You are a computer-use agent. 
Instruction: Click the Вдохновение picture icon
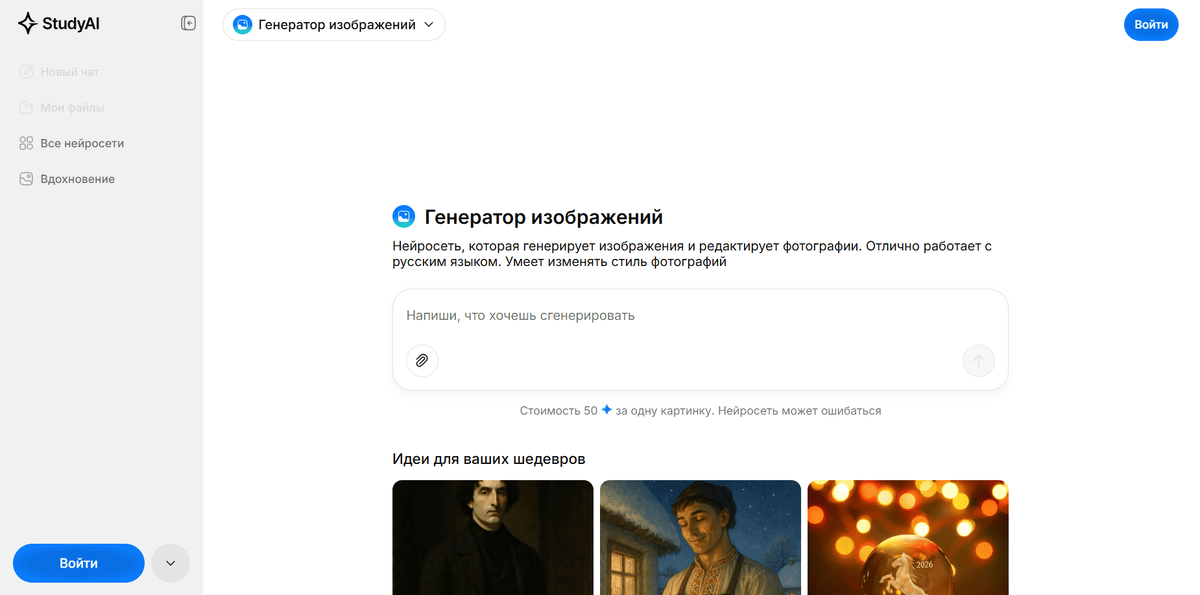(24, 178)
